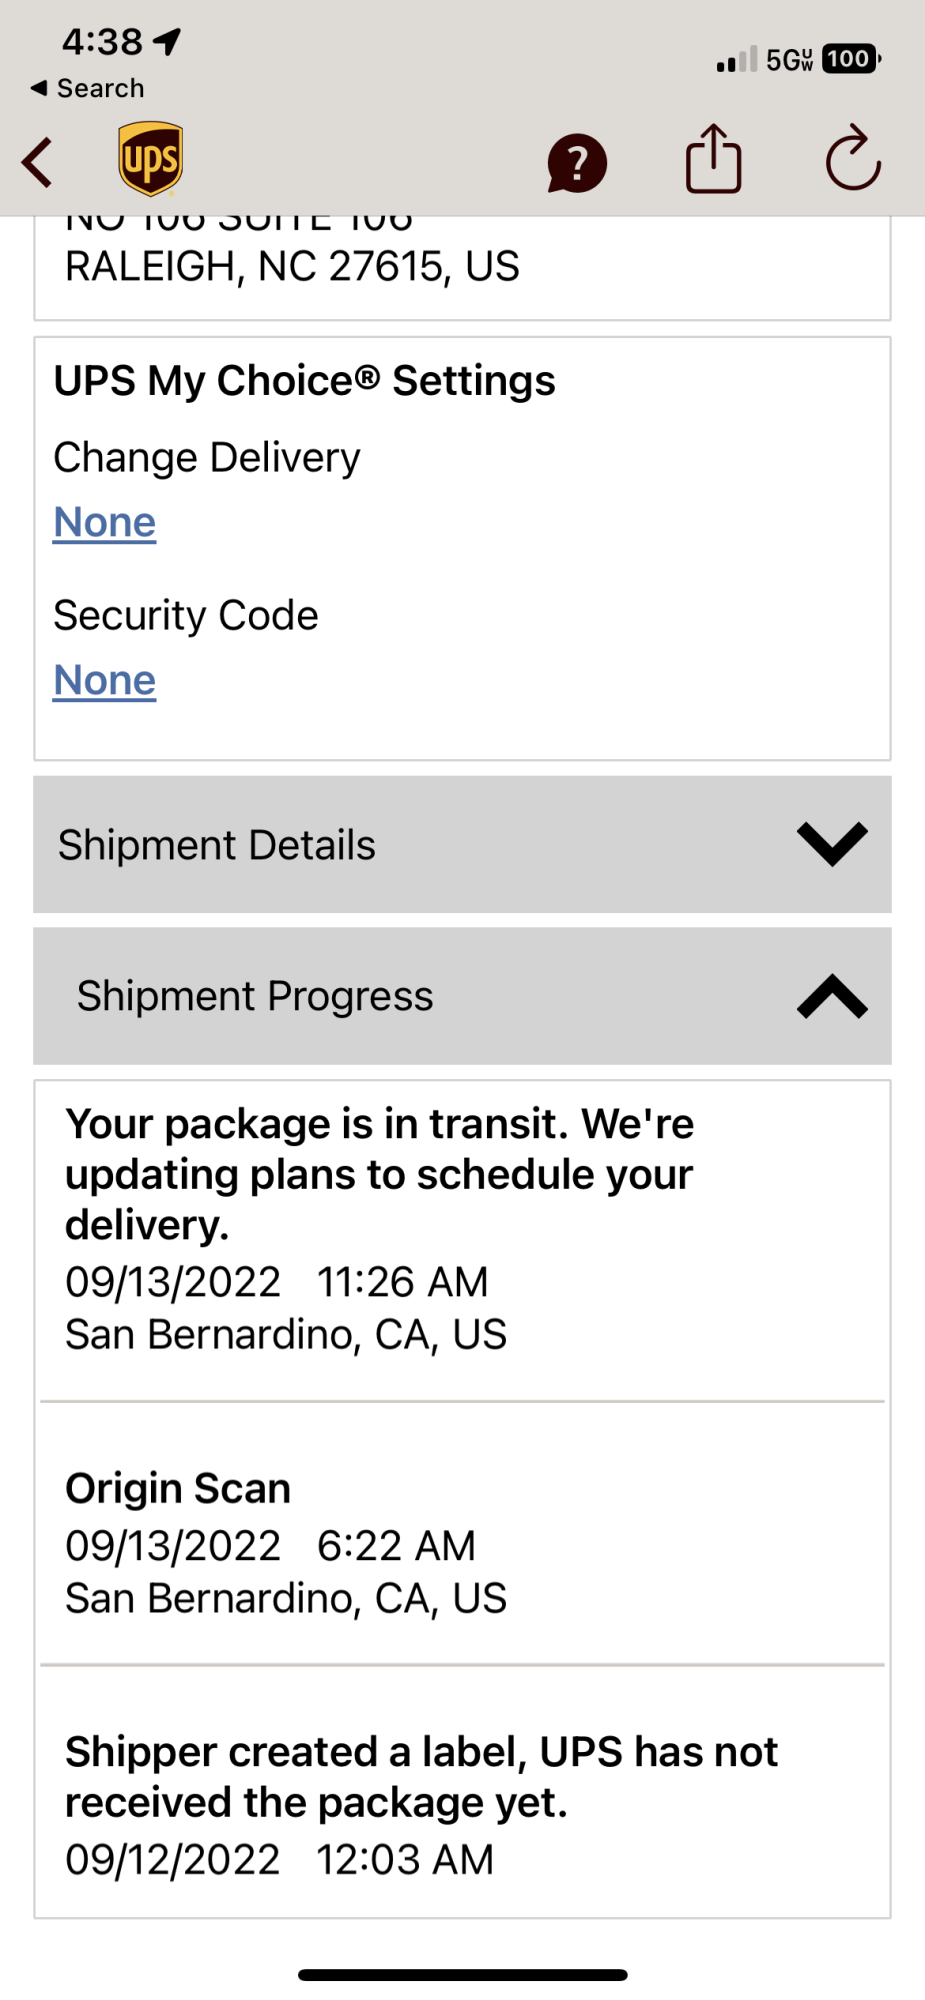Tap the Shipment Details section header
The height and width of the screenshot is (2000, 925).
[218, 845]
